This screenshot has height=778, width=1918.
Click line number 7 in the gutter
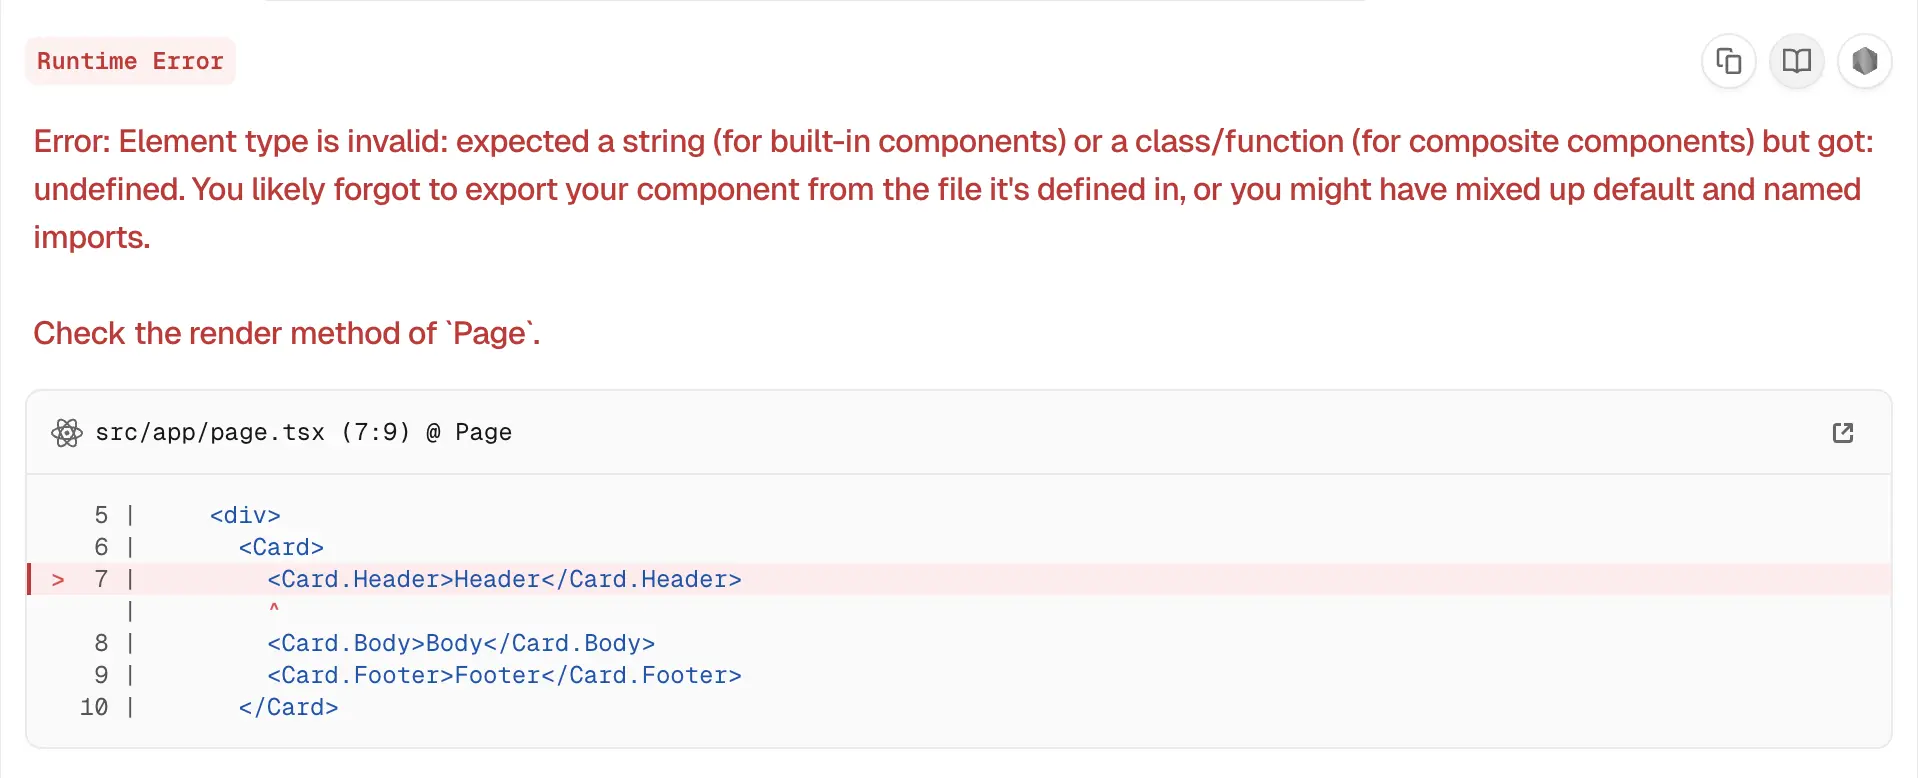coord(101,580)
